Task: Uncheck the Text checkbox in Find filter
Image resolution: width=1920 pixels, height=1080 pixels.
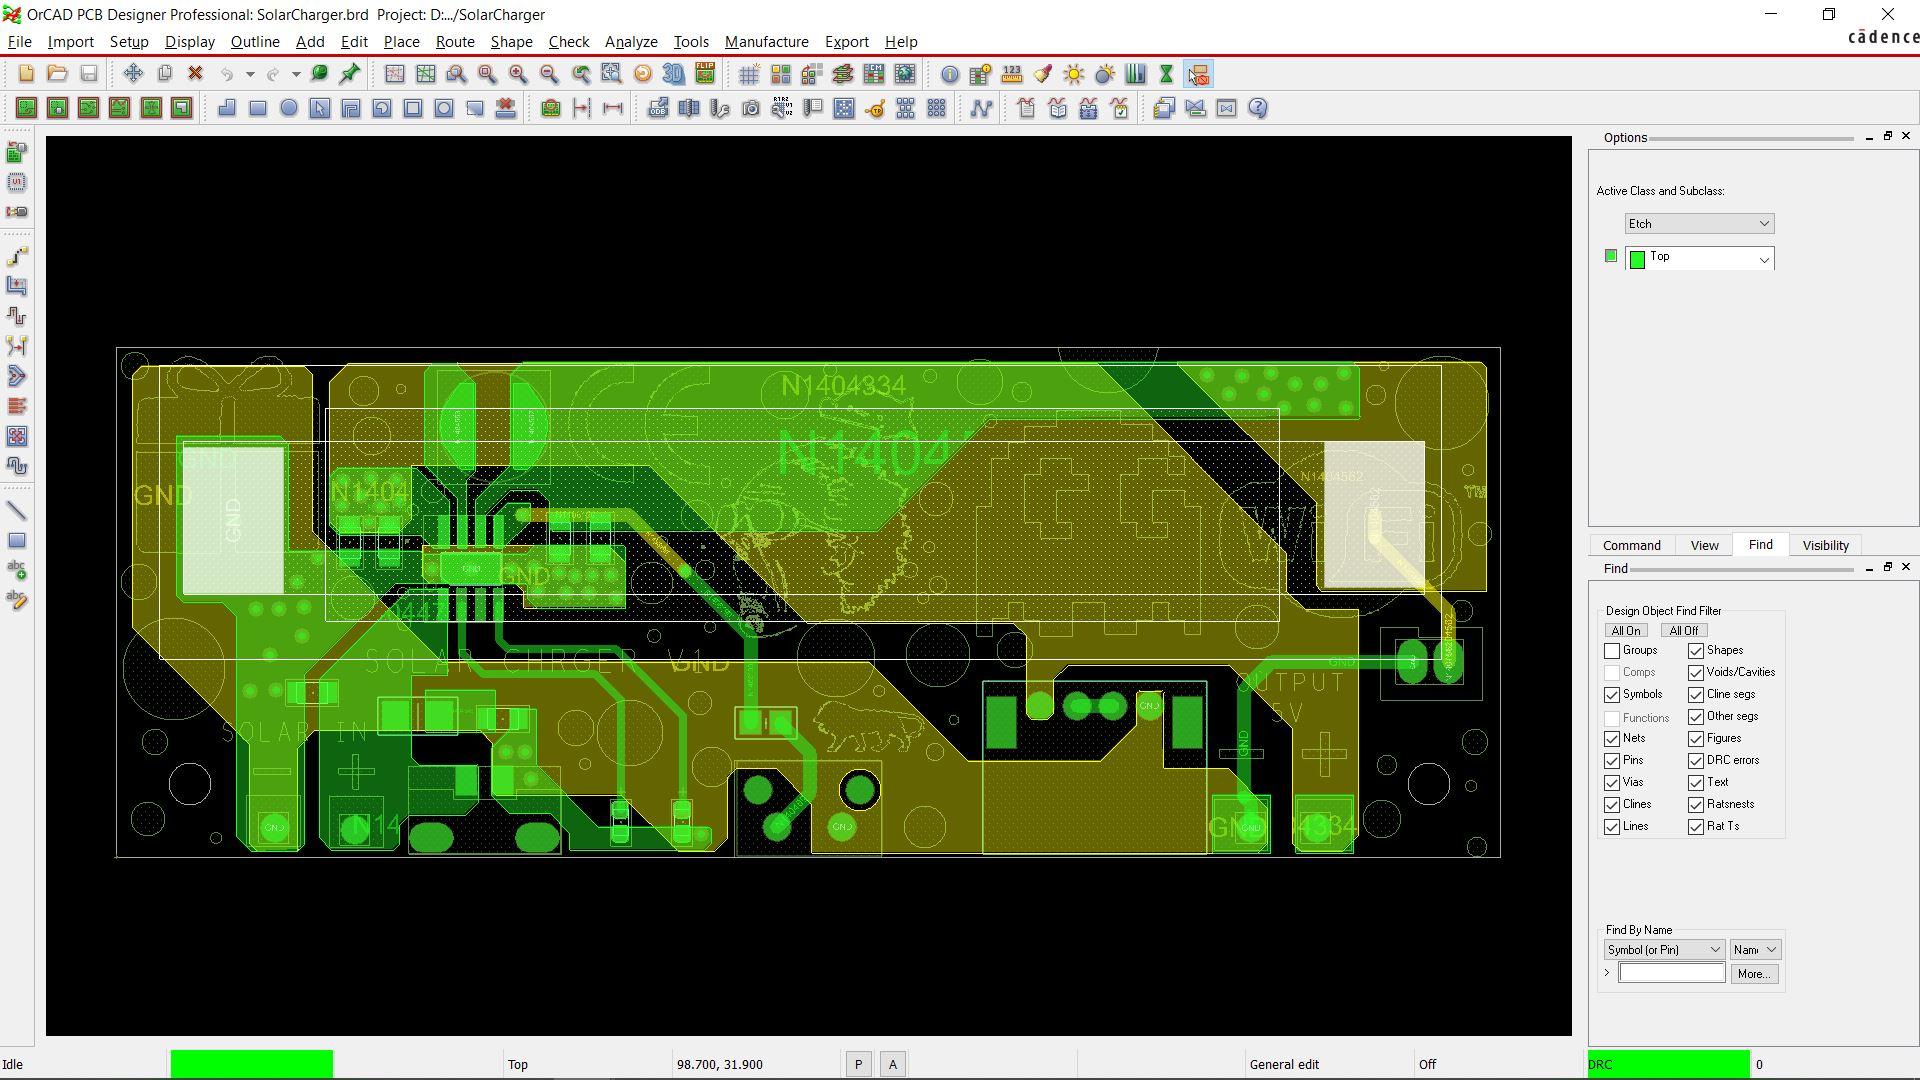Action: click(x=1696, y=783)
